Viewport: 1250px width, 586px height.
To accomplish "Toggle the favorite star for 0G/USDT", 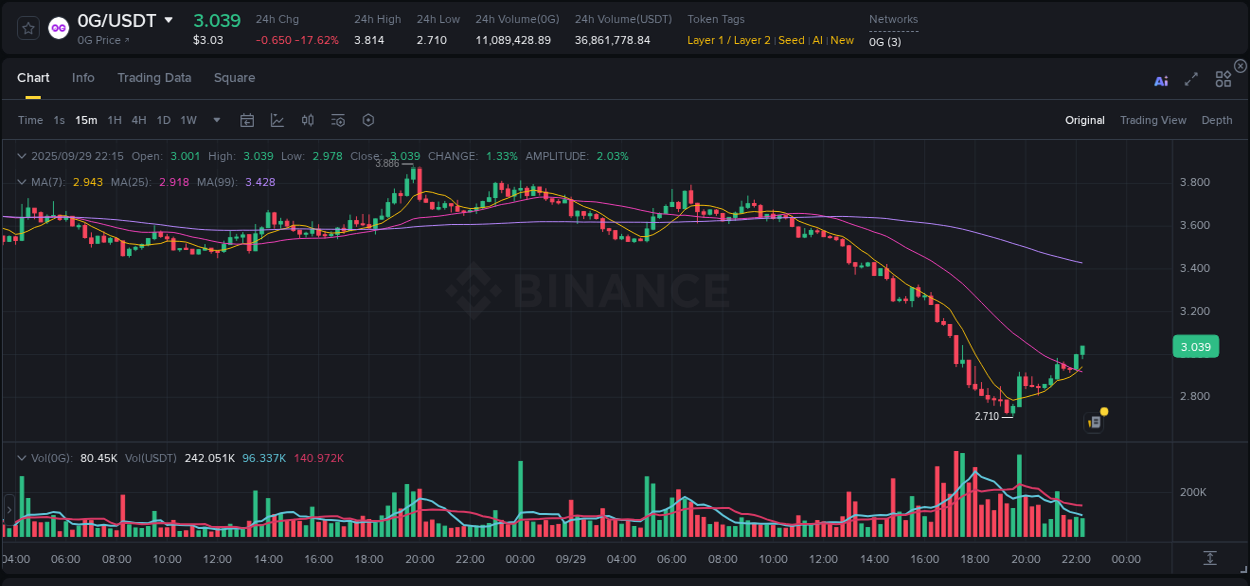I will [x=27, y=28].
